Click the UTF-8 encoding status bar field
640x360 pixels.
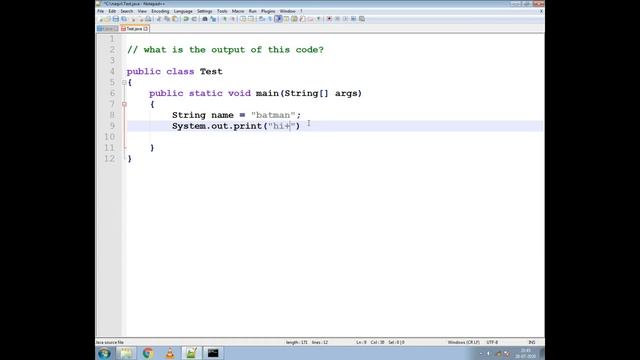492,342
